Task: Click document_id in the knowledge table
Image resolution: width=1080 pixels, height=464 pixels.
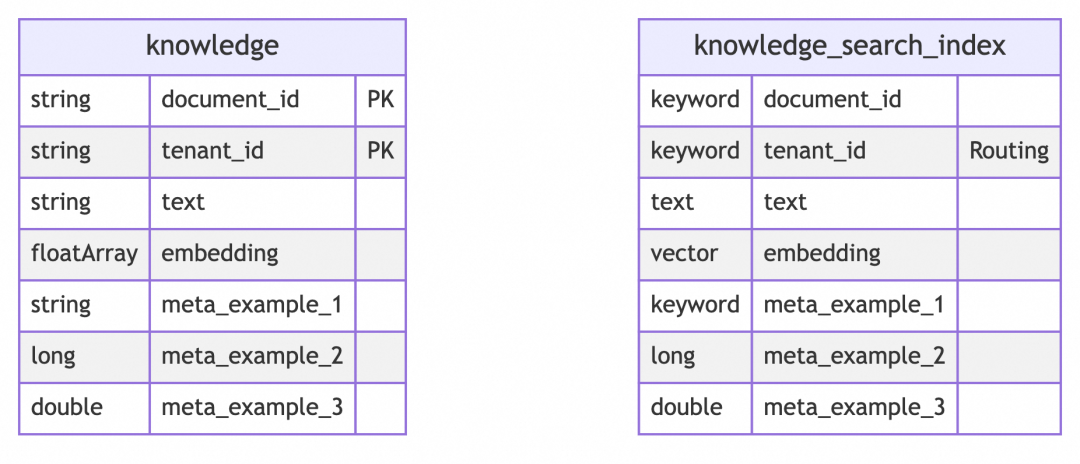Action: click(x=230, y=100)
